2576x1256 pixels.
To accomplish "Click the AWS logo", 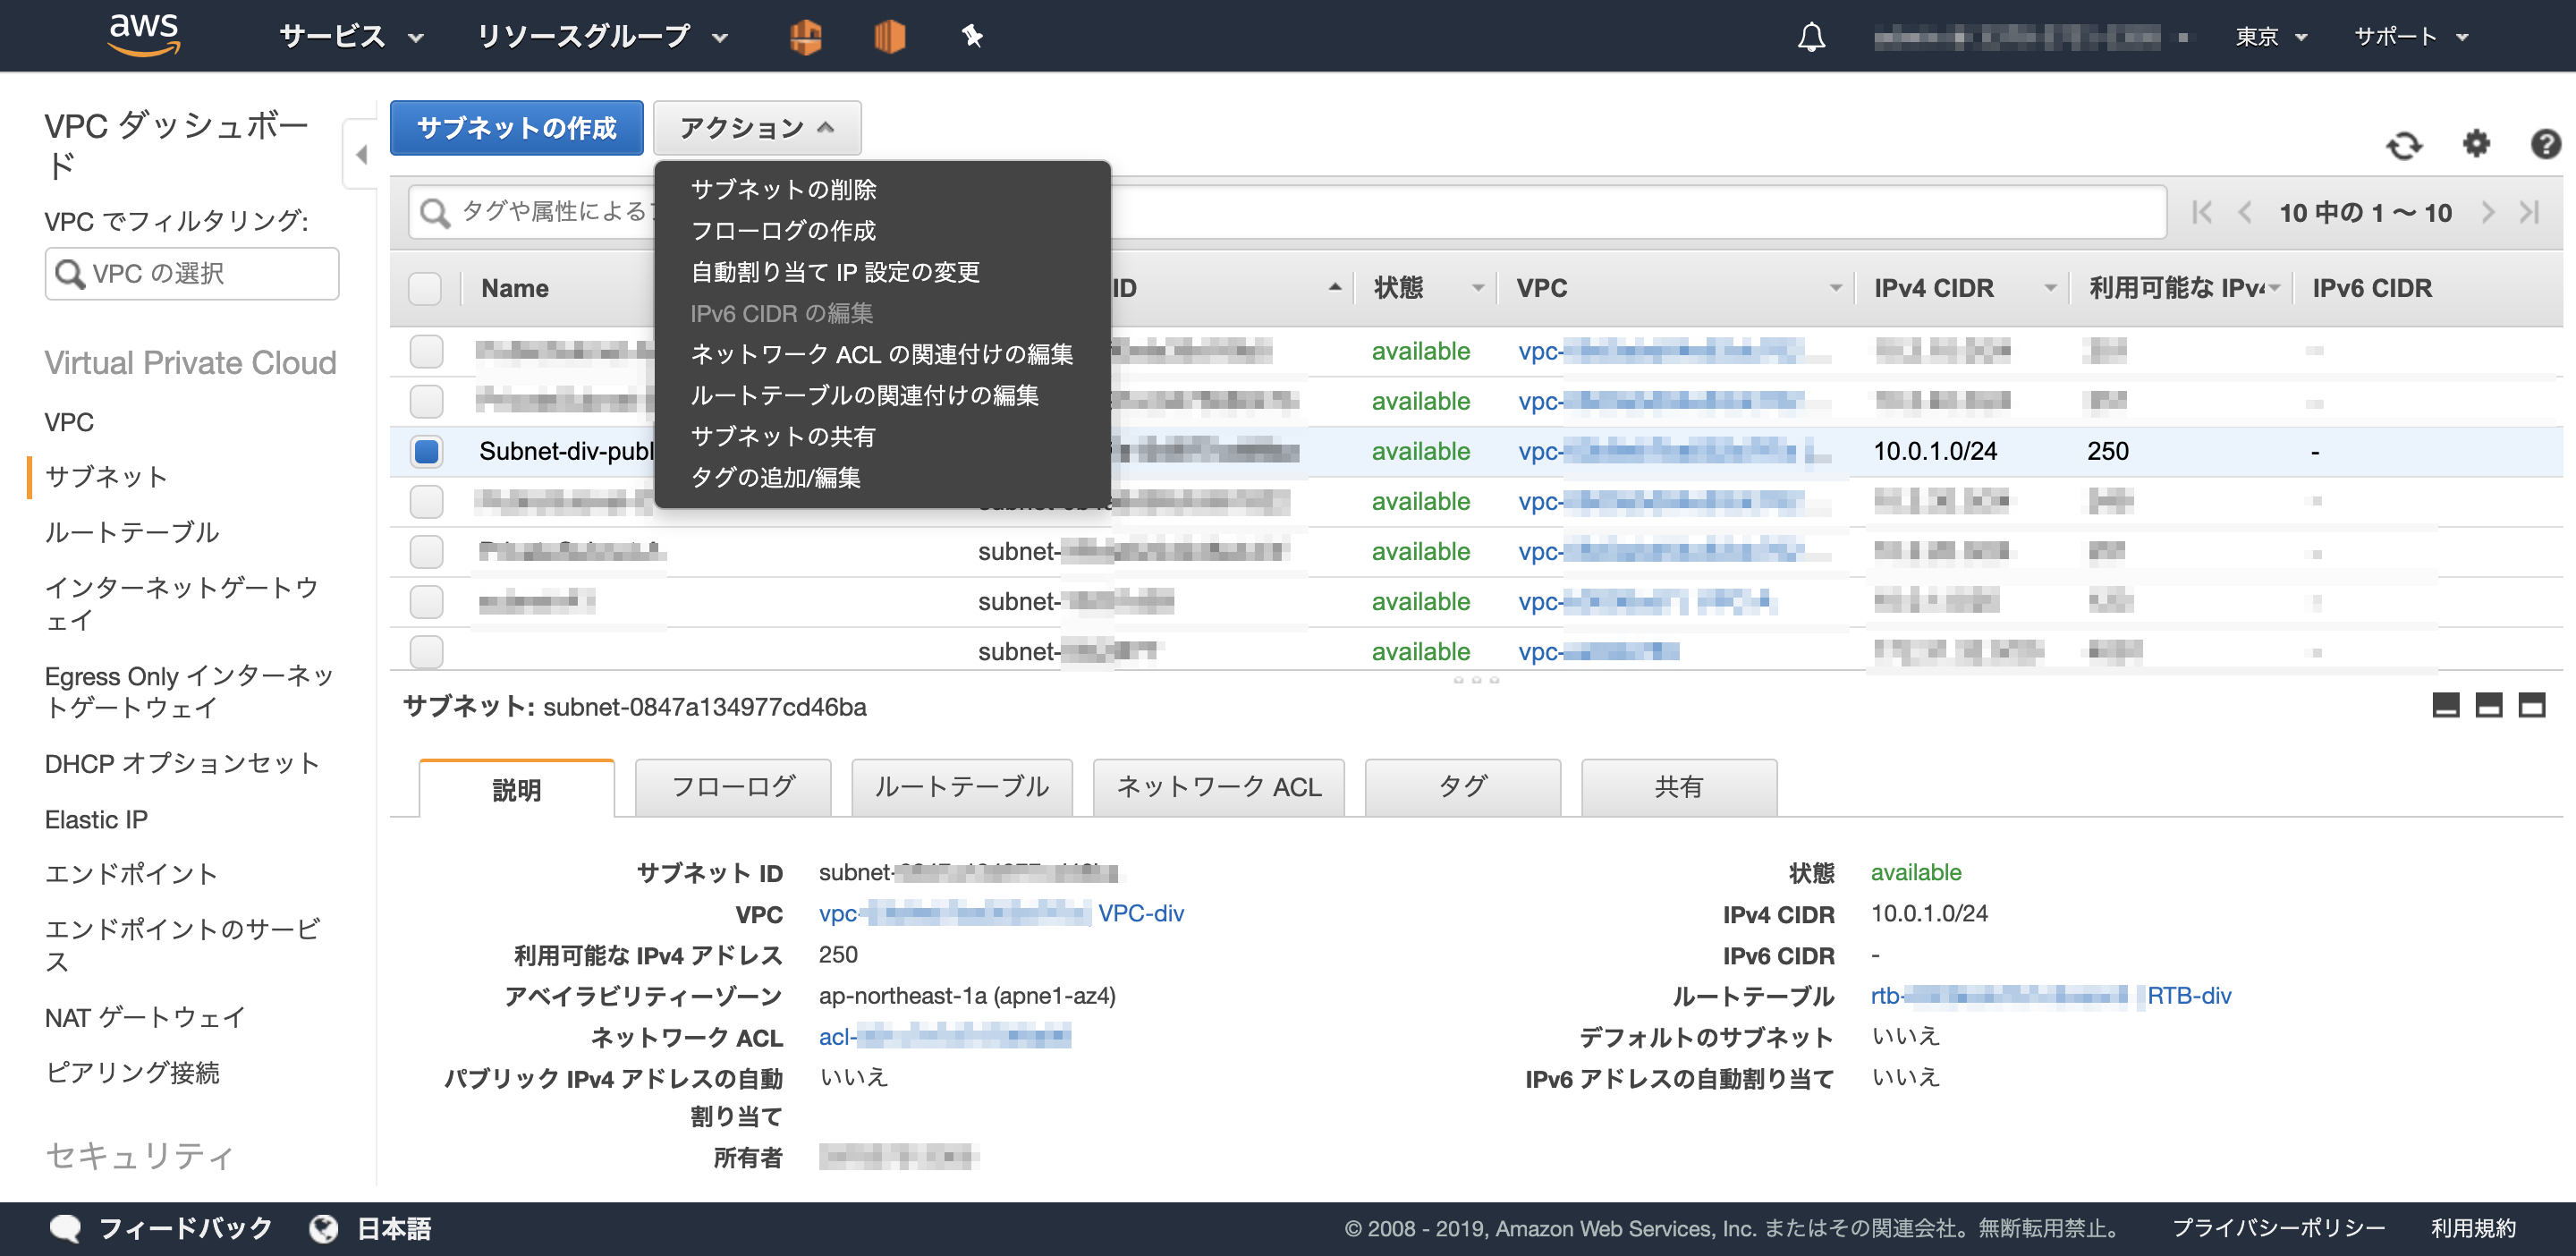I will (144, 35).
